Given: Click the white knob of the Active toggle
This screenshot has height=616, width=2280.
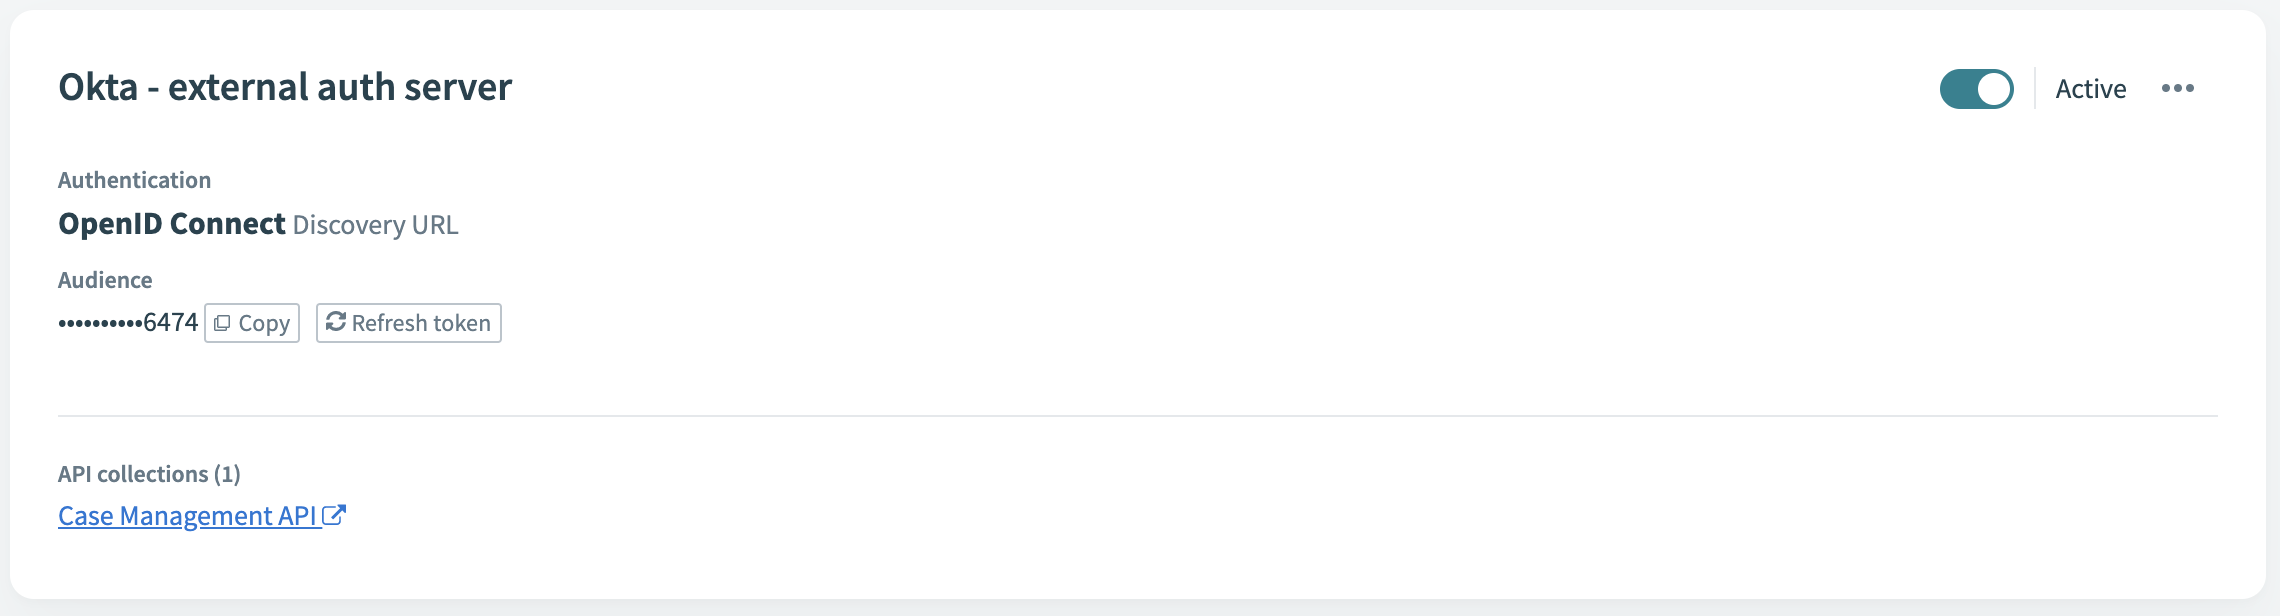Looking at the screenshot, I should click(1994, 89).
